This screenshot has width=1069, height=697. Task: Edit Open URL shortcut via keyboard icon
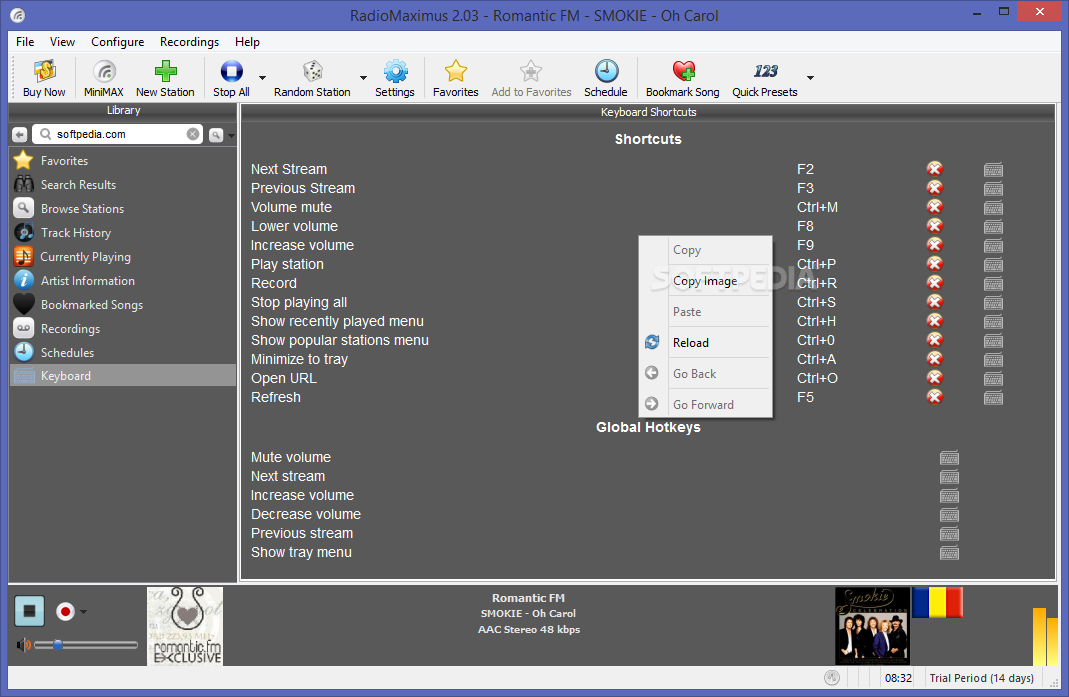993,379
